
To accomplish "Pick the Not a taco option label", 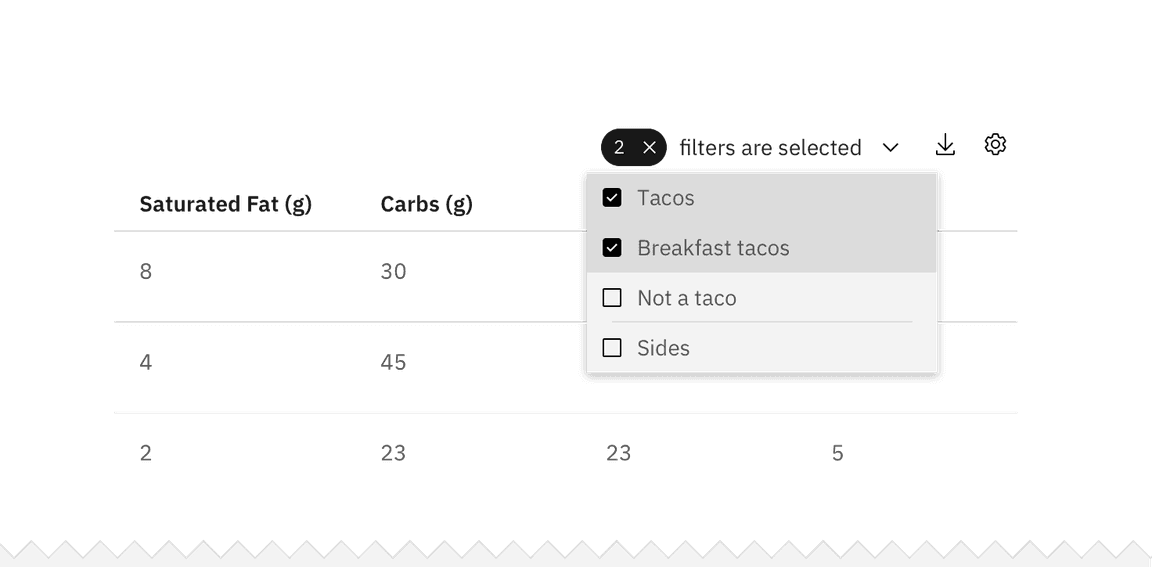I will click(686, 298).
